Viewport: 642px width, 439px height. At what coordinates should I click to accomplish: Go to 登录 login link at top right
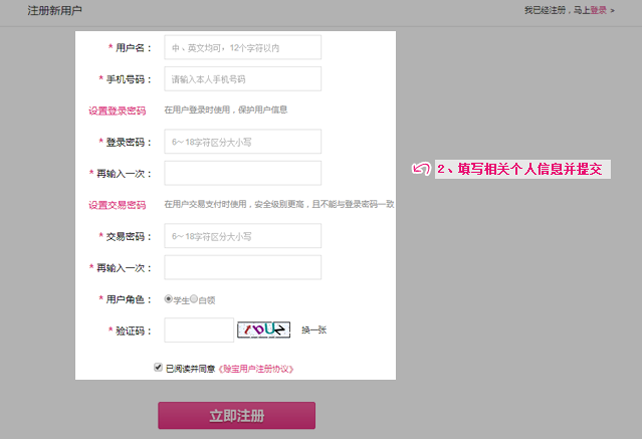[x=598, y=10]
